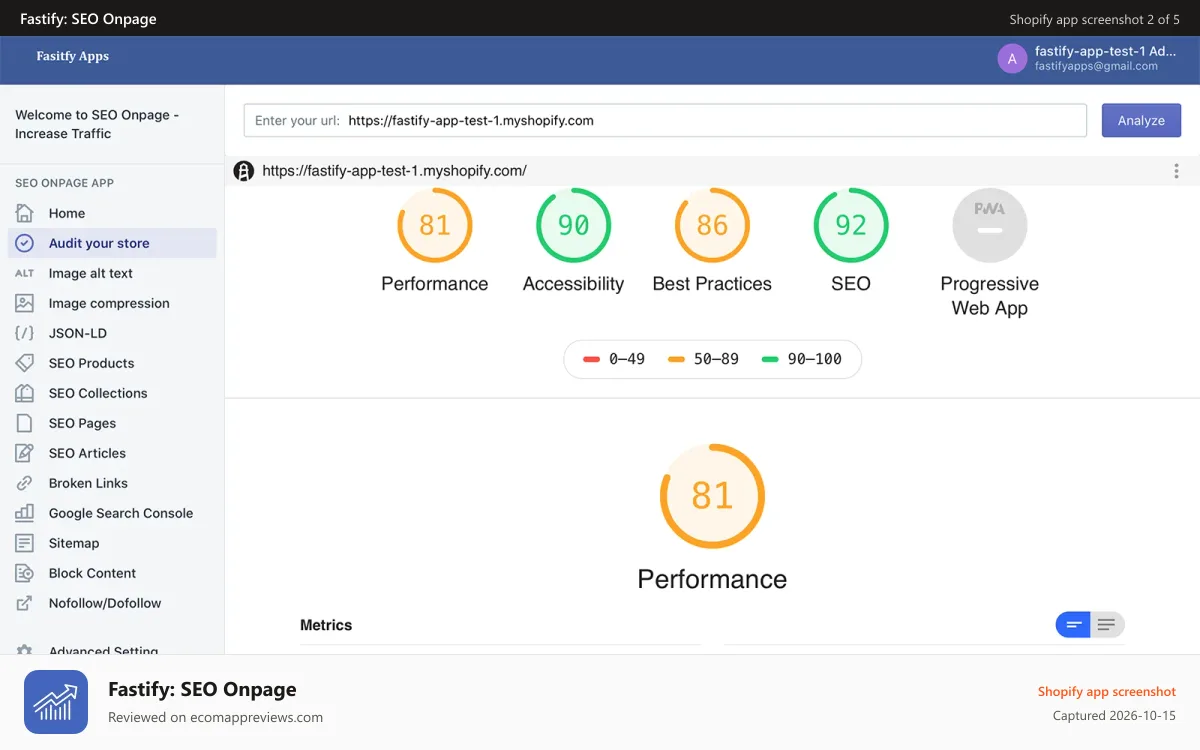Click the Advanced Setting gear icon
This screenshot has height=750, width=1200.
25,649
